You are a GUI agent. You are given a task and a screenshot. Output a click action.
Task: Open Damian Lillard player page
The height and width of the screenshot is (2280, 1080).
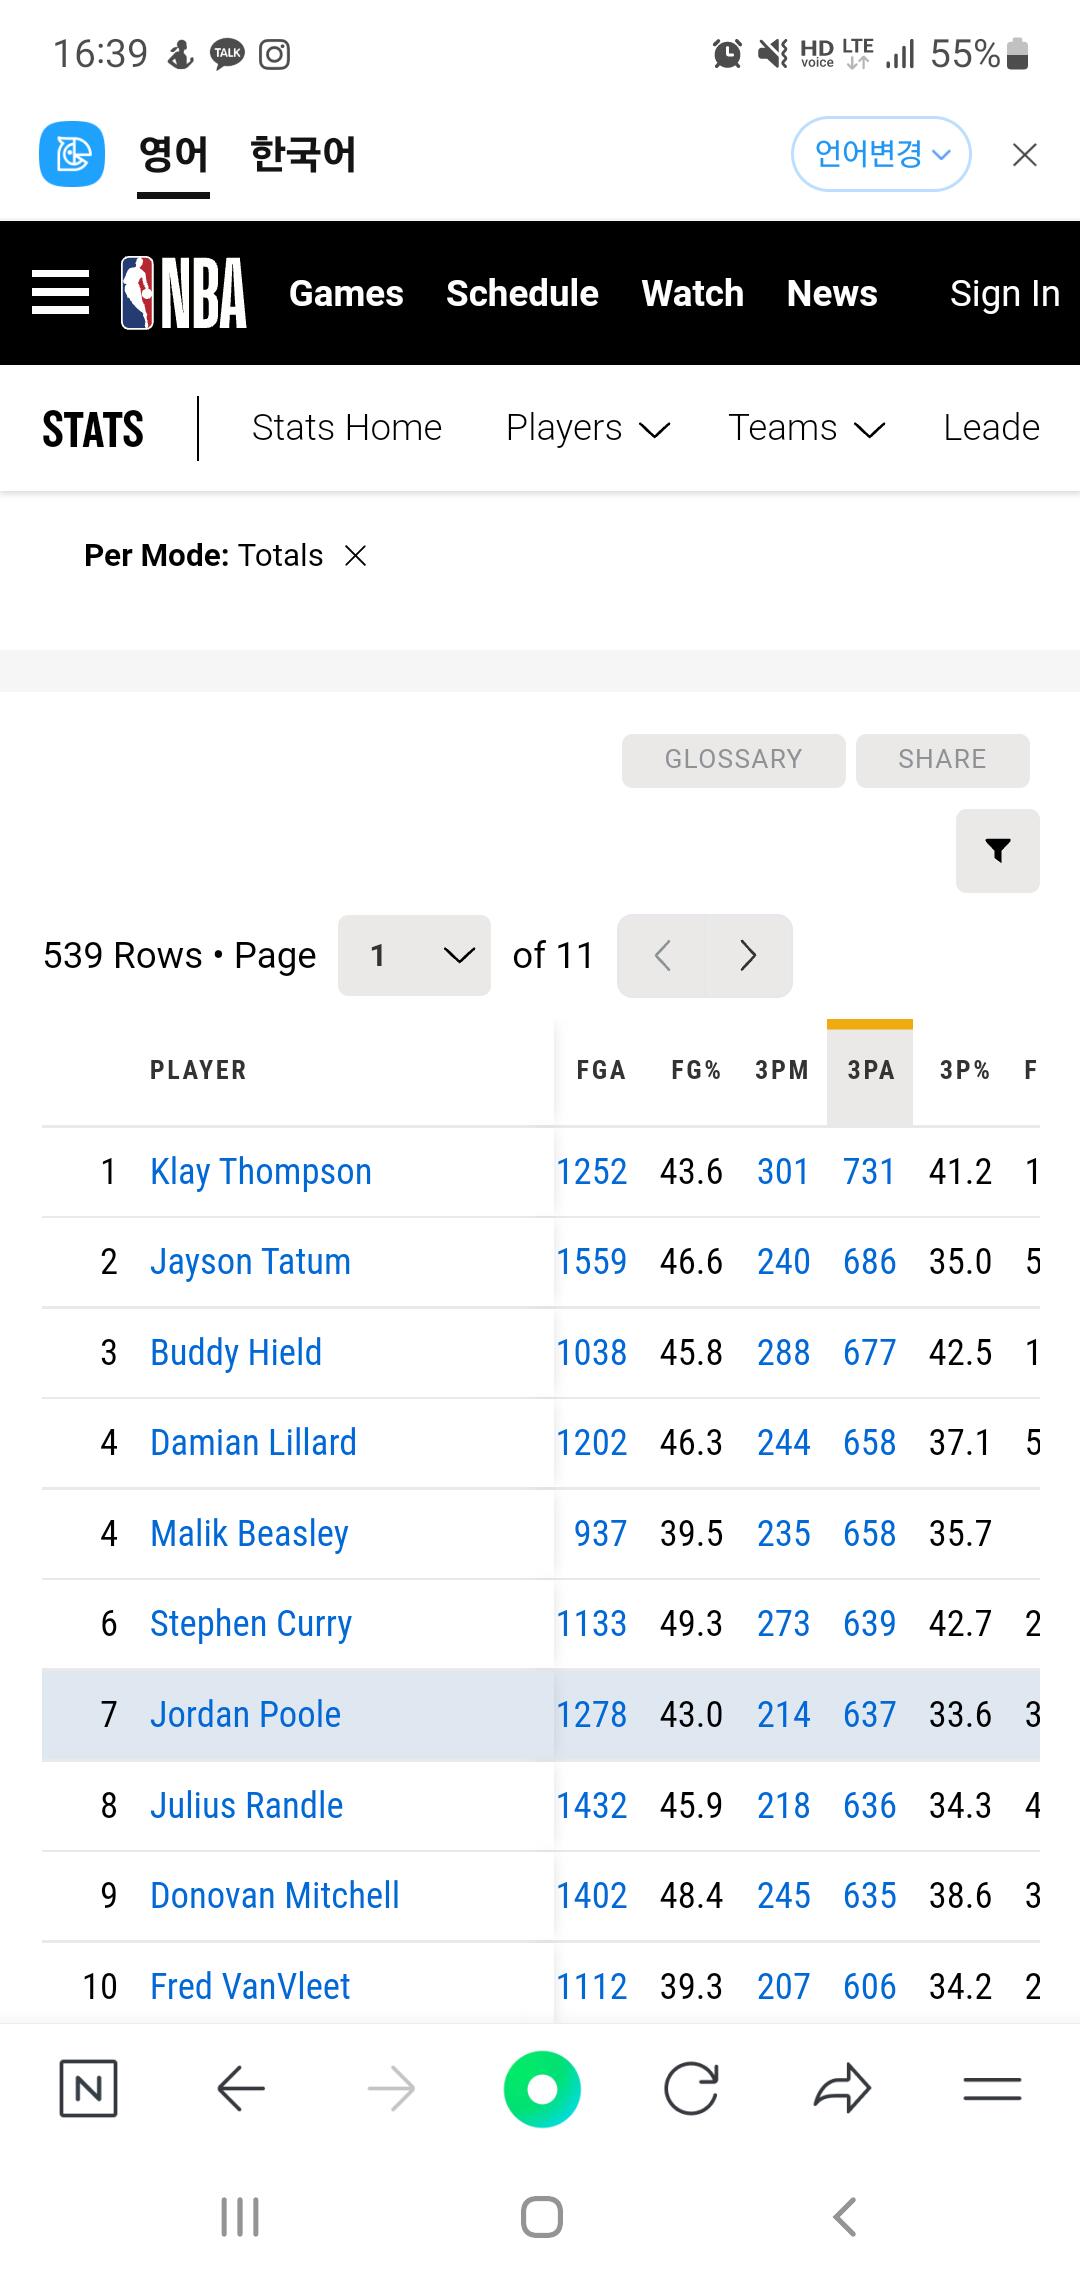click(253, 1443)
